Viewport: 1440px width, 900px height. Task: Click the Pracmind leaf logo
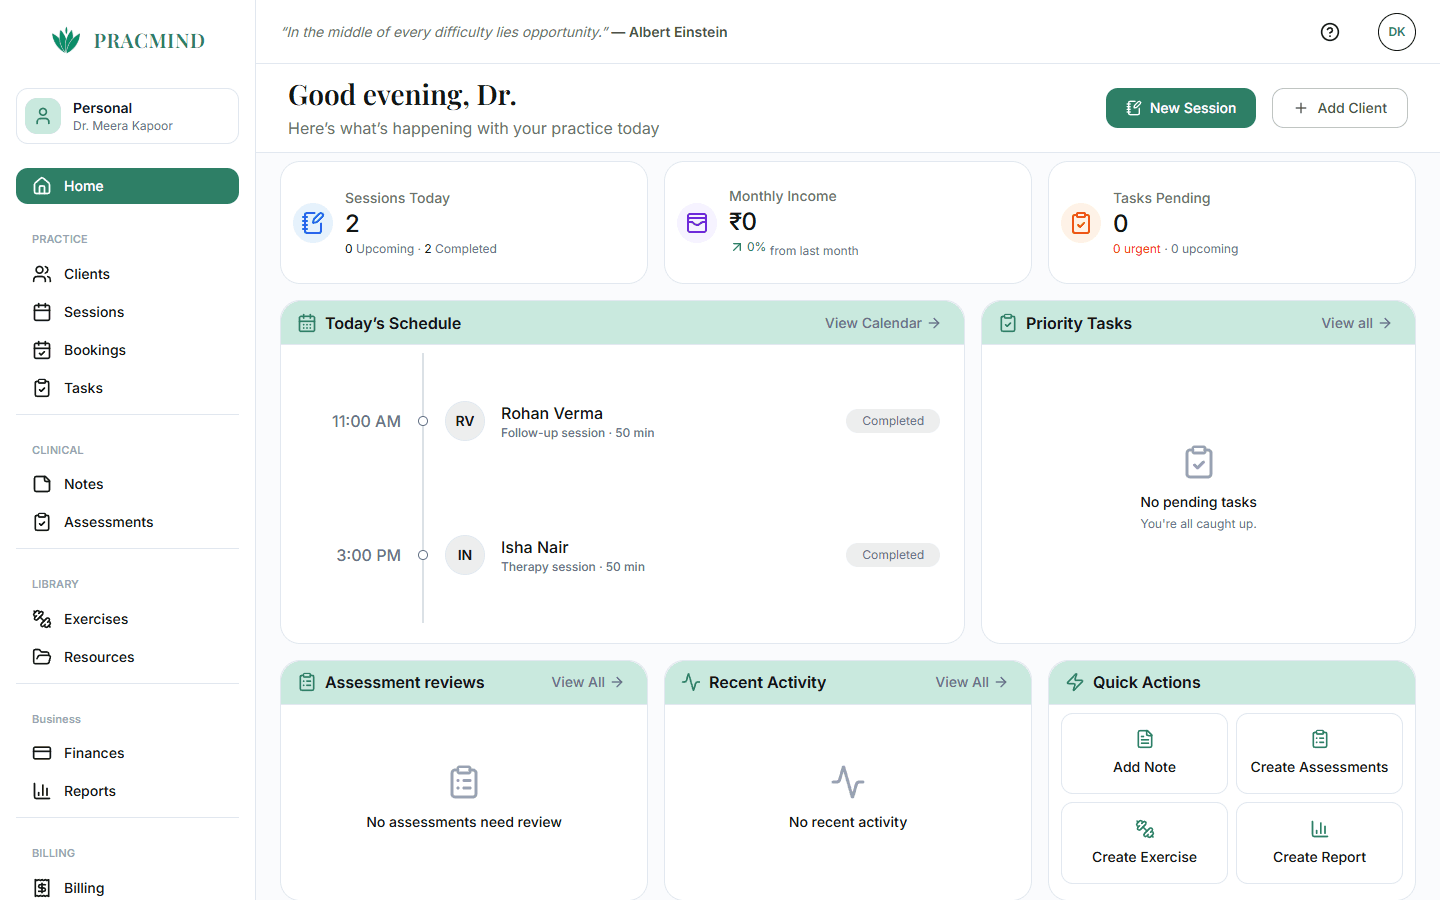(x=66, y=40)
